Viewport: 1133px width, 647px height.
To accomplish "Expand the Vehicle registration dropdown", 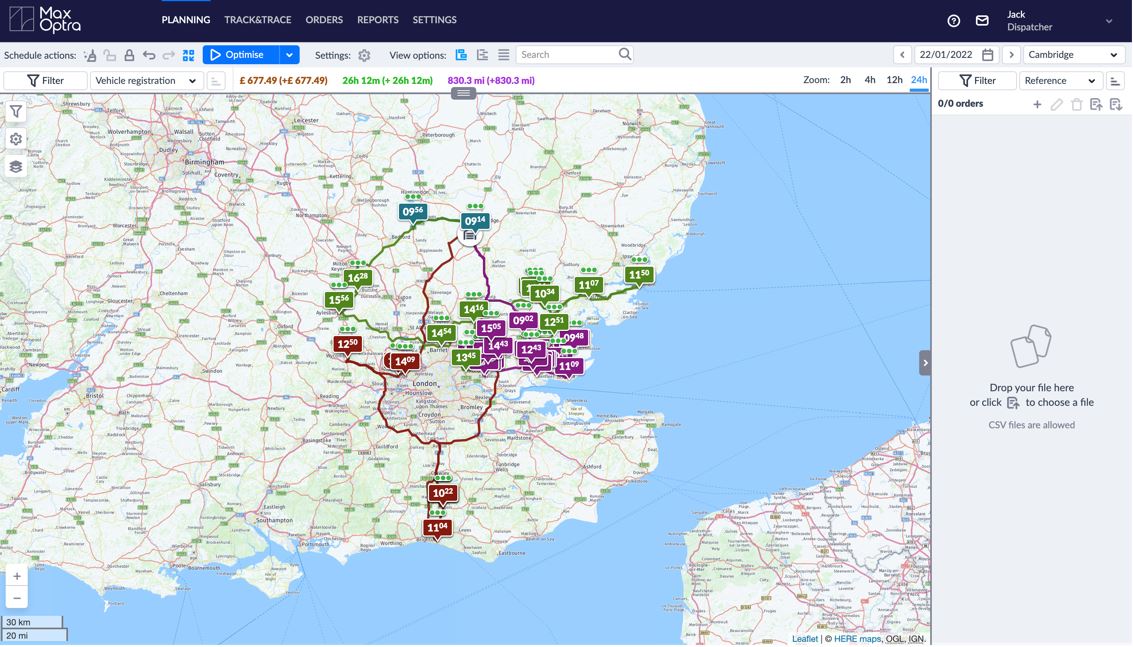I will click(x=146, y=81).
